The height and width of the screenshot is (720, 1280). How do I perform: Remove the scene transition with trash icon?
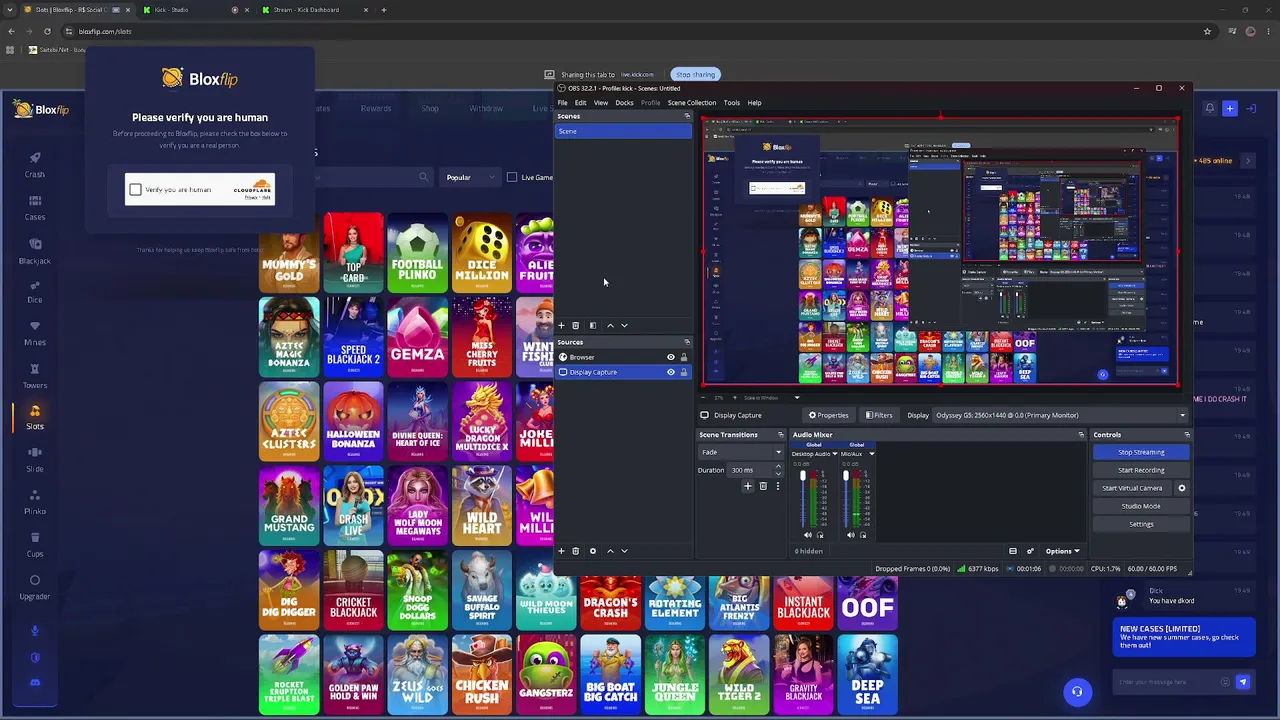763,486
